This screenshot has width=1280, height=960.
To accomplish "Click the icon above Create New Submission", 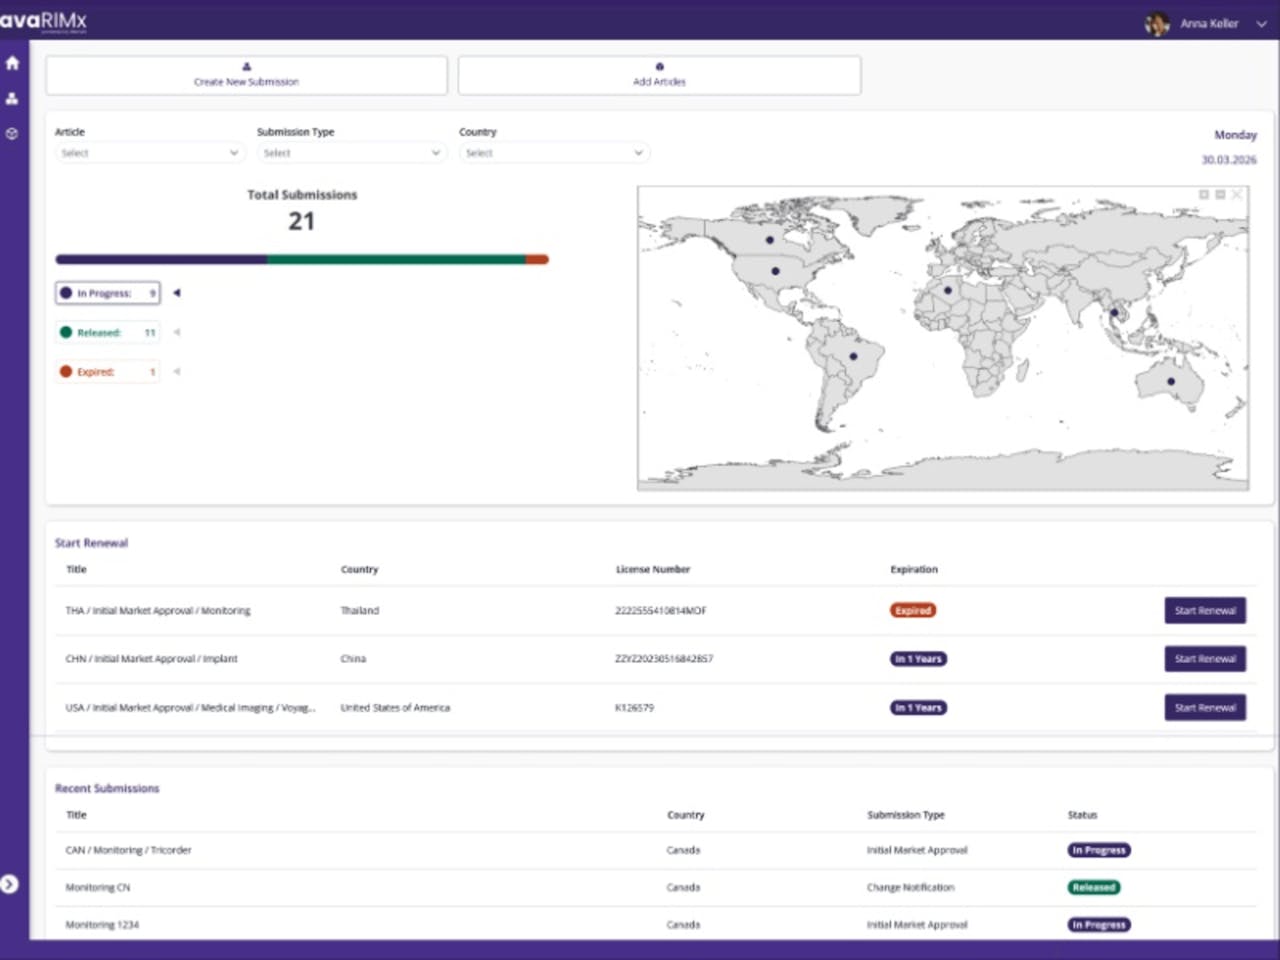I will [x=247, y=67].
